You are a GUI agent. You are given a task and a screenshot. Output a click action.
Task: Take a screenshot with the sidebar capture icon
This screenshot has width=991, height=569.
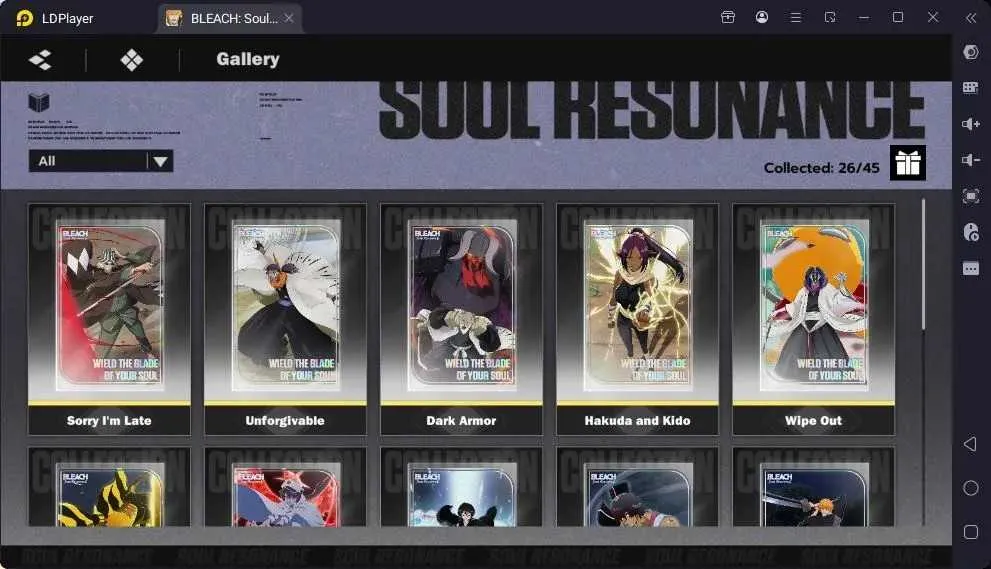971,196
